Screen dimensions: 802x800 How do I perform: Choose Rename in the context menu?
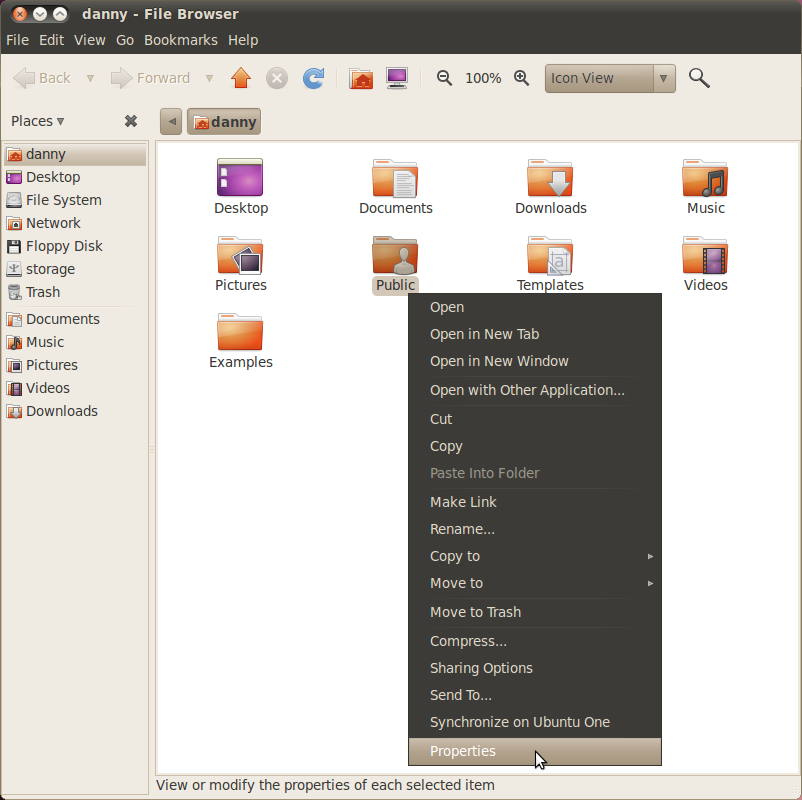535,529
